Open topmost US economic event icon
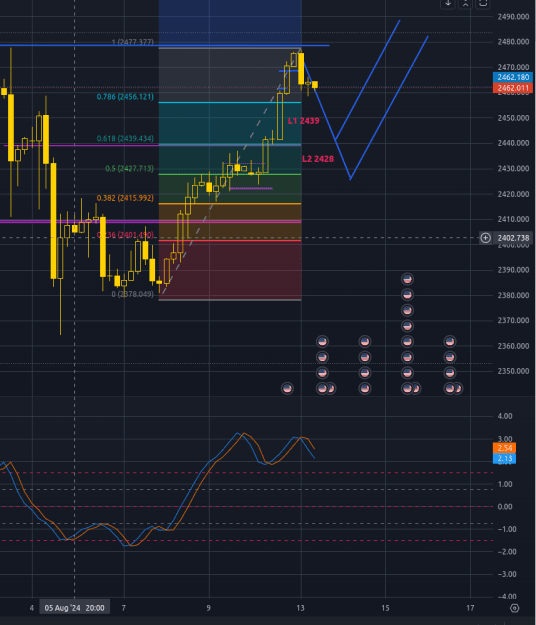536x625 pixels. click(407, 279)
